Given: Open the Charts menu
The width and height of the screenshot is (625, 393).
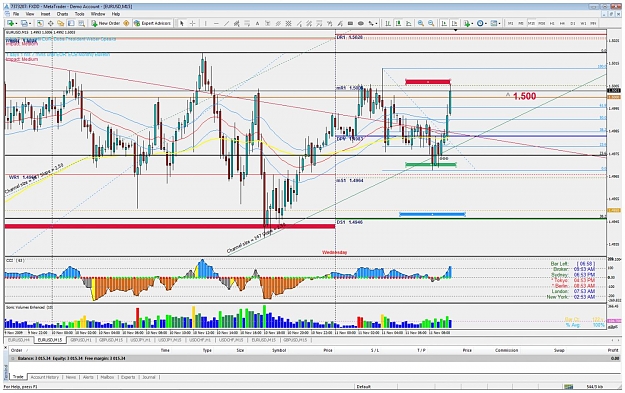Looking at the screenshot, I should 62,14.
